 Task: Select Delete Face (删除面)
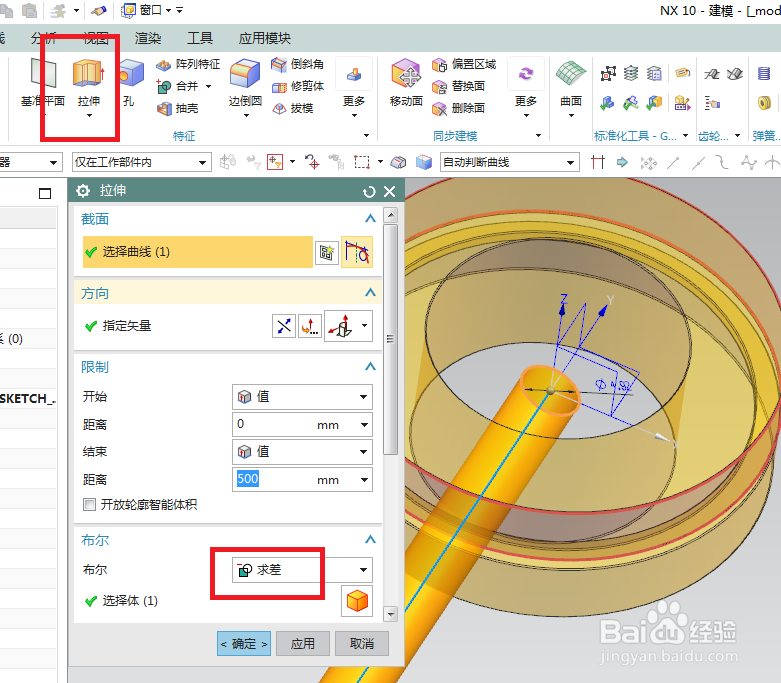459,108
